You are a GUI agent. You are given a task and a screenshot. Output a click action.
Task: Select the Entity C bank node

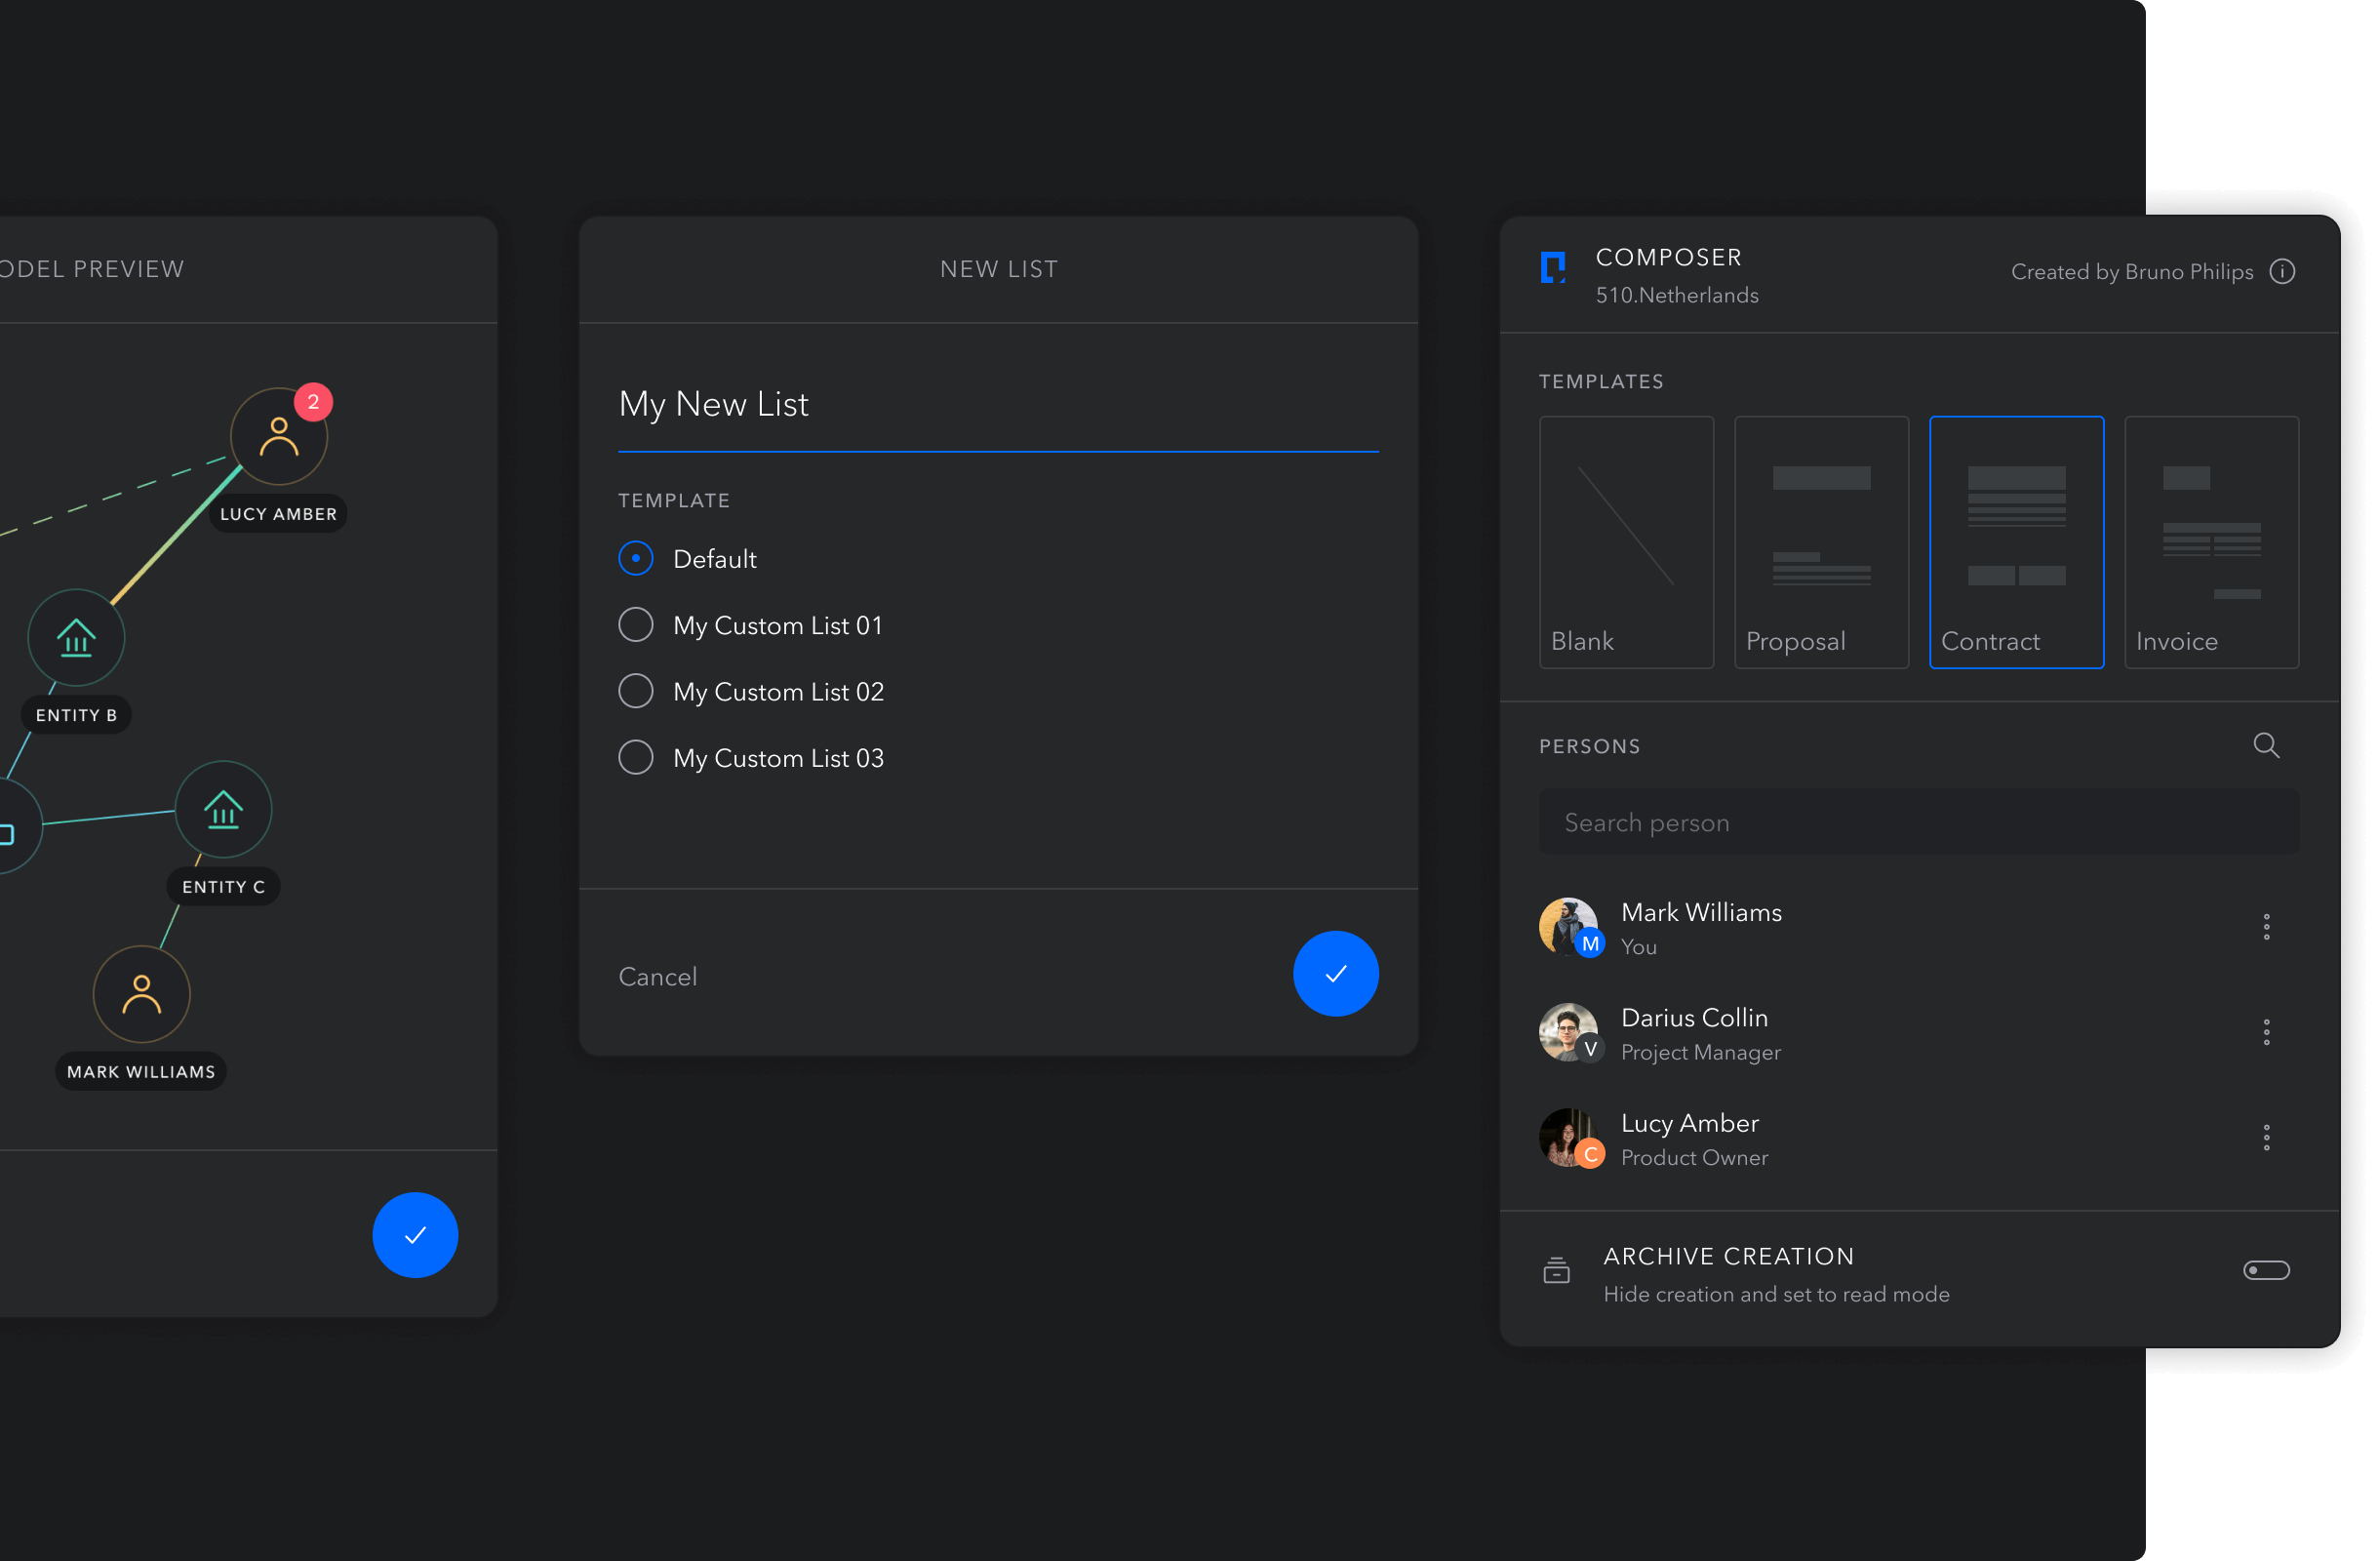click(223, 809)
